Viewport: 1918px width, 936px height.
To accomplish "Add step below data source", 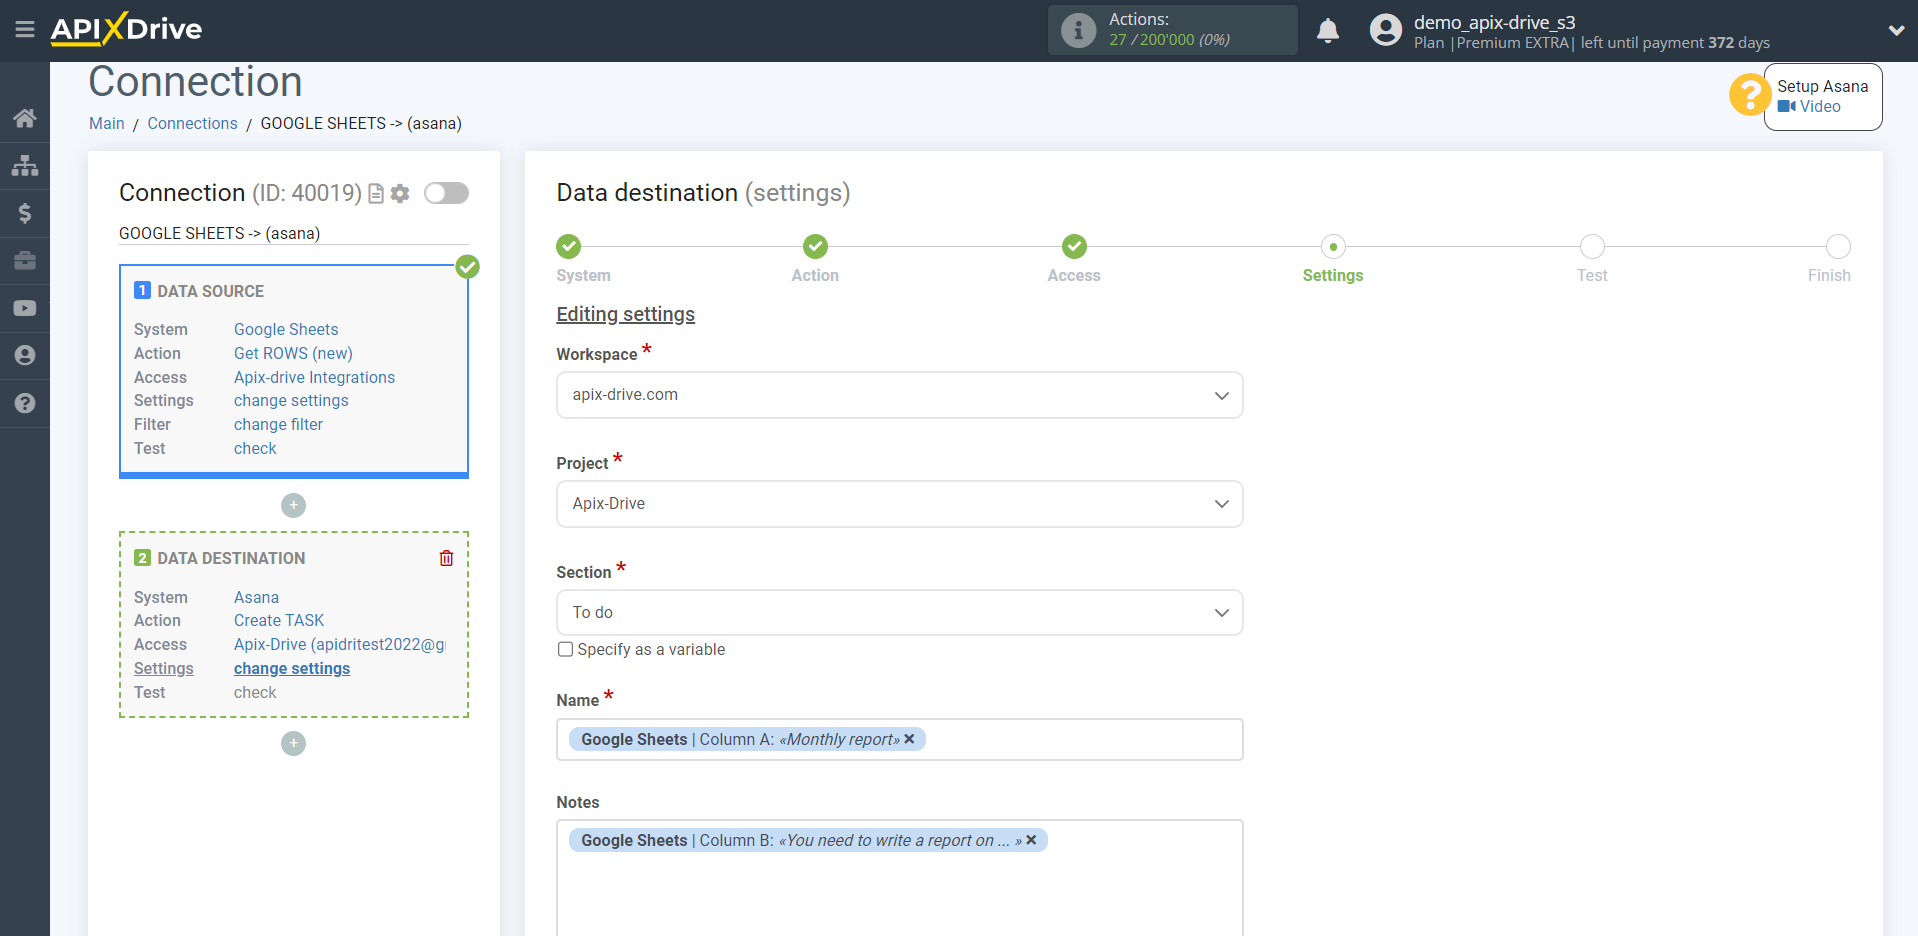I will (x=293, y=505).
